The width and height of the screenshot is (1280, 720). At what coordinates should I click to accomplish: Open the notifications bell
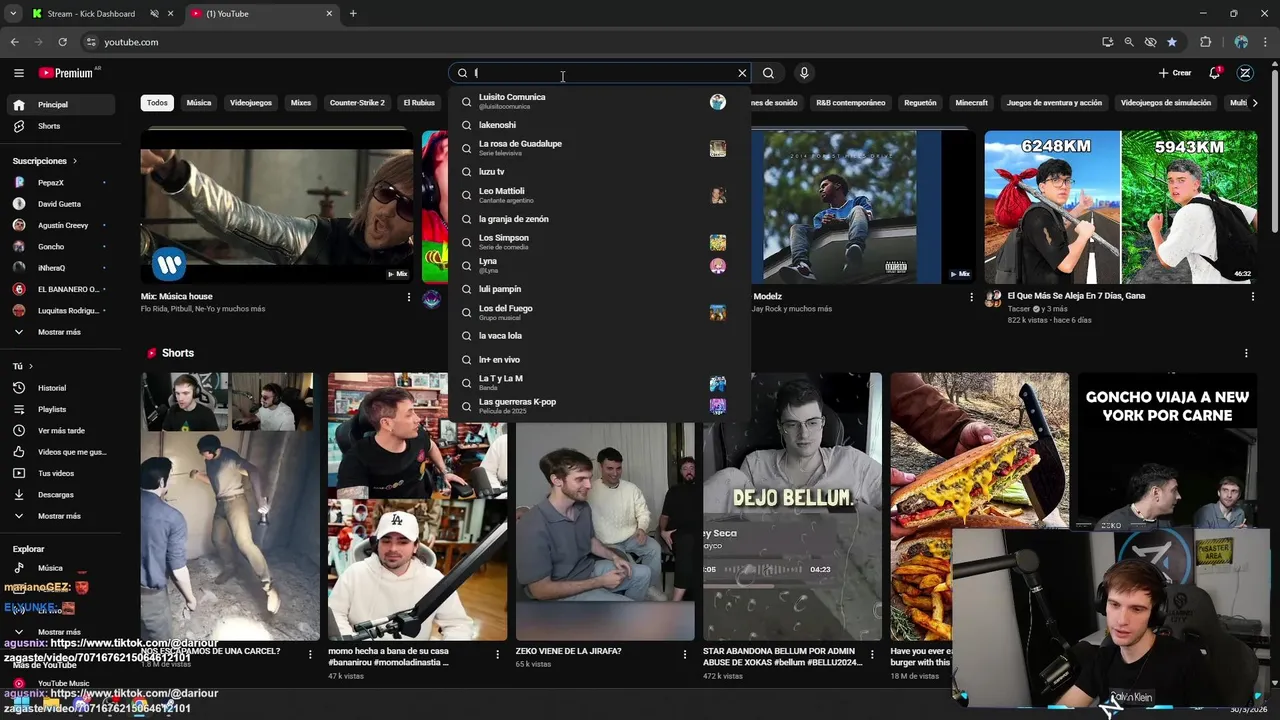coord(1215,73)
